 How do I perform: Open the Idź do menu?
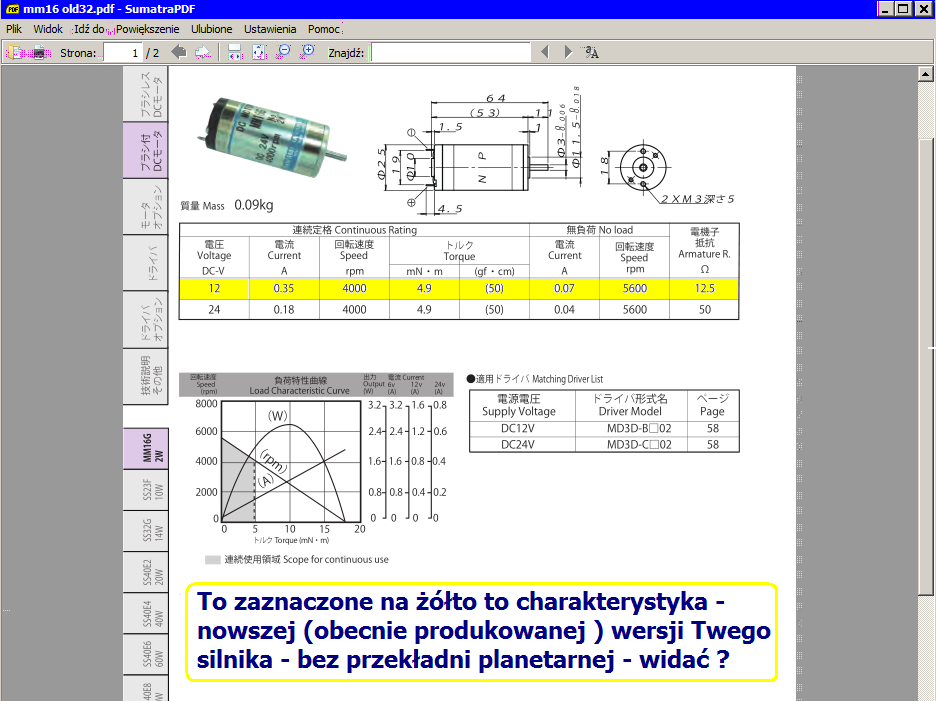tap(90, 29)
